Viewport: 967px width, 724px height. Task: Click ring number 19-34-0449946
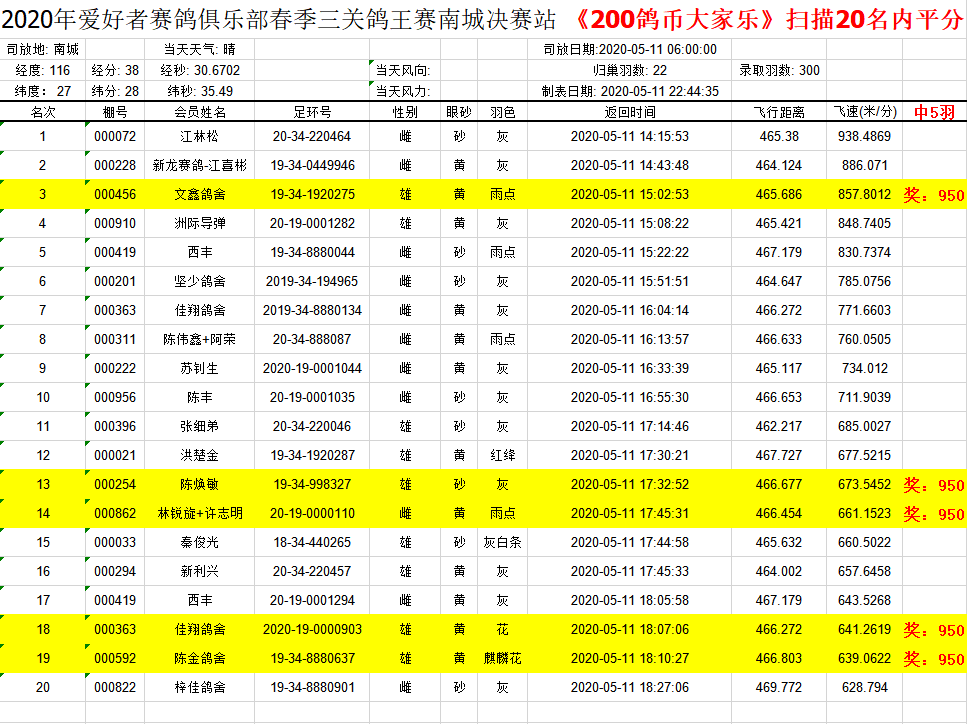(x=312, y=165)
